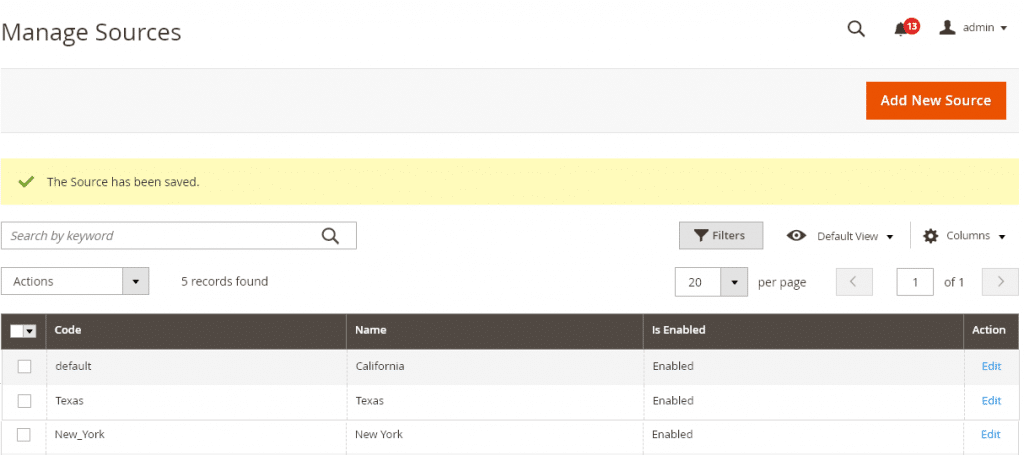Sort by the Name column header
Viewport: 1024px width, 455px height.
tap(371, 330)
